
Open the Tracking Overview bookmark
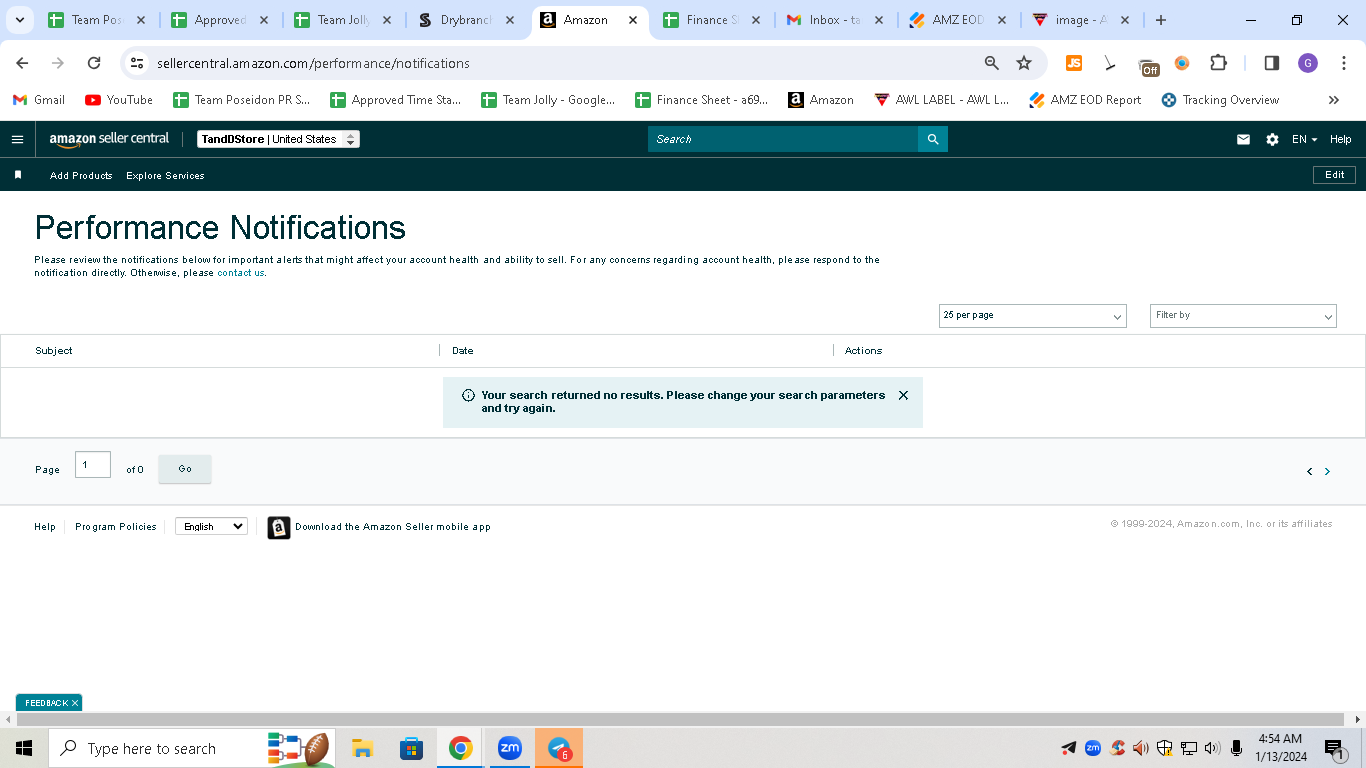tap(1220, 100)
